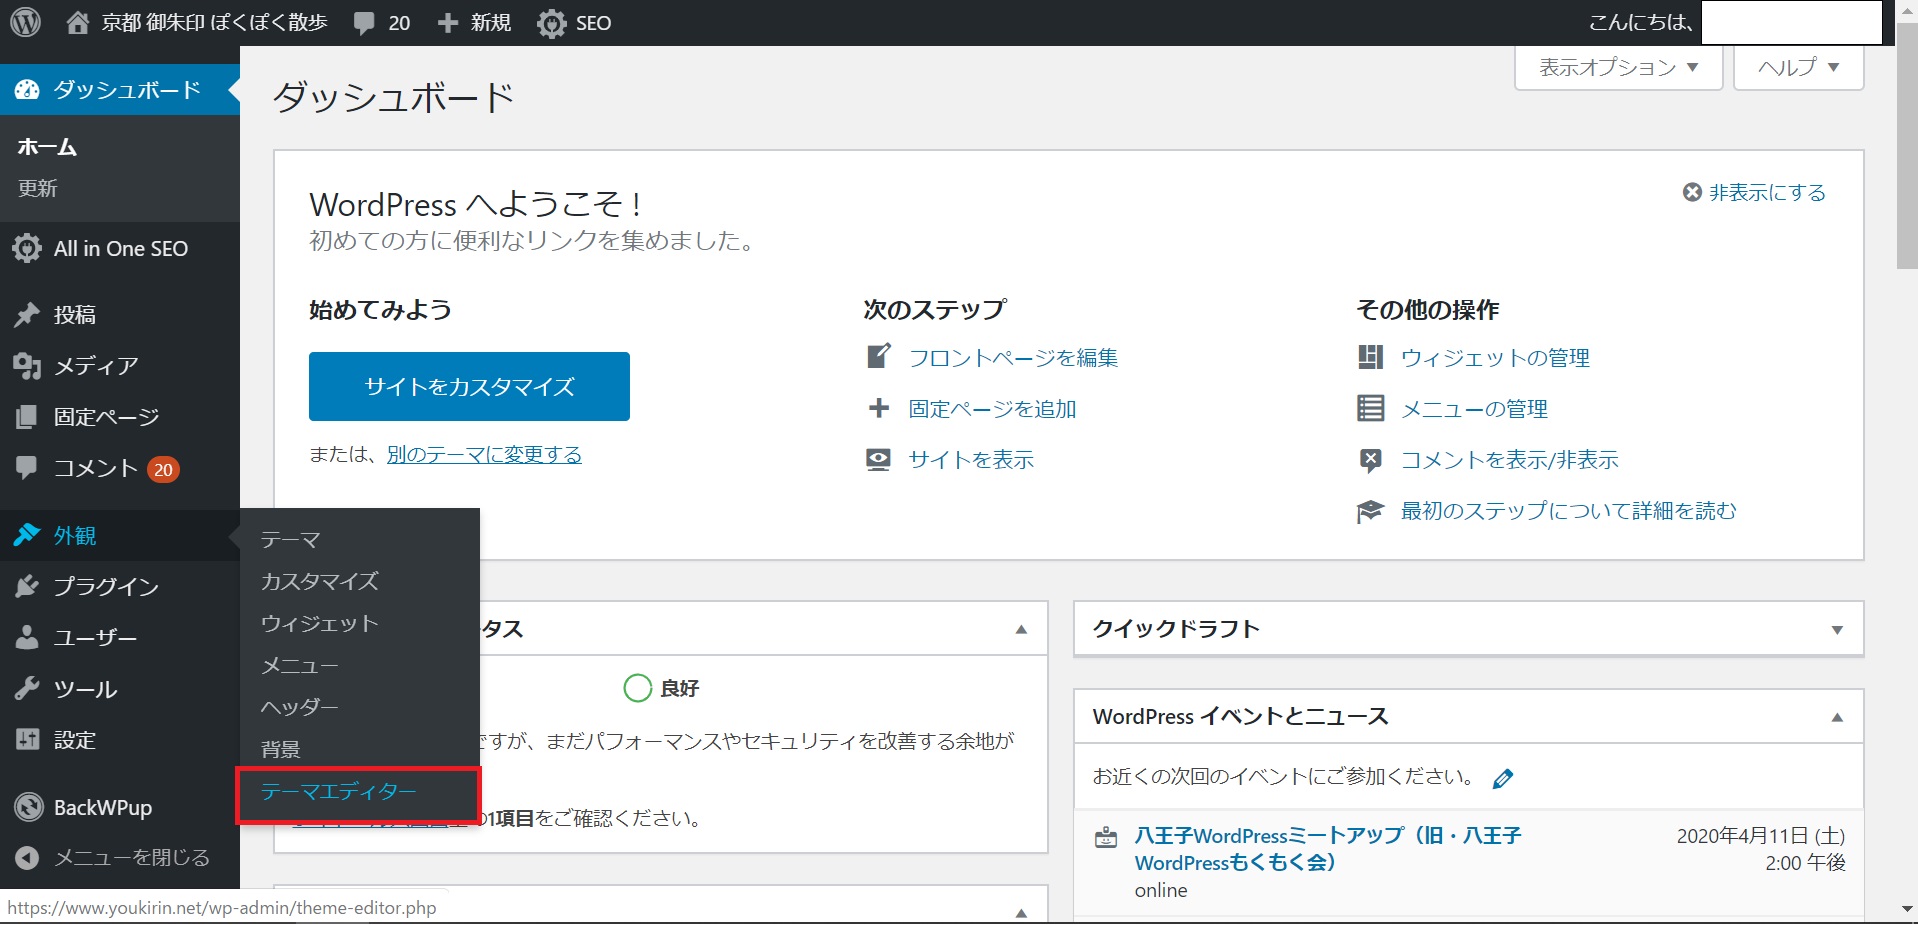This screenshot has height=925, width=1918.
Task: Go to the ホーム submenu item
Action: coord(47,147)
